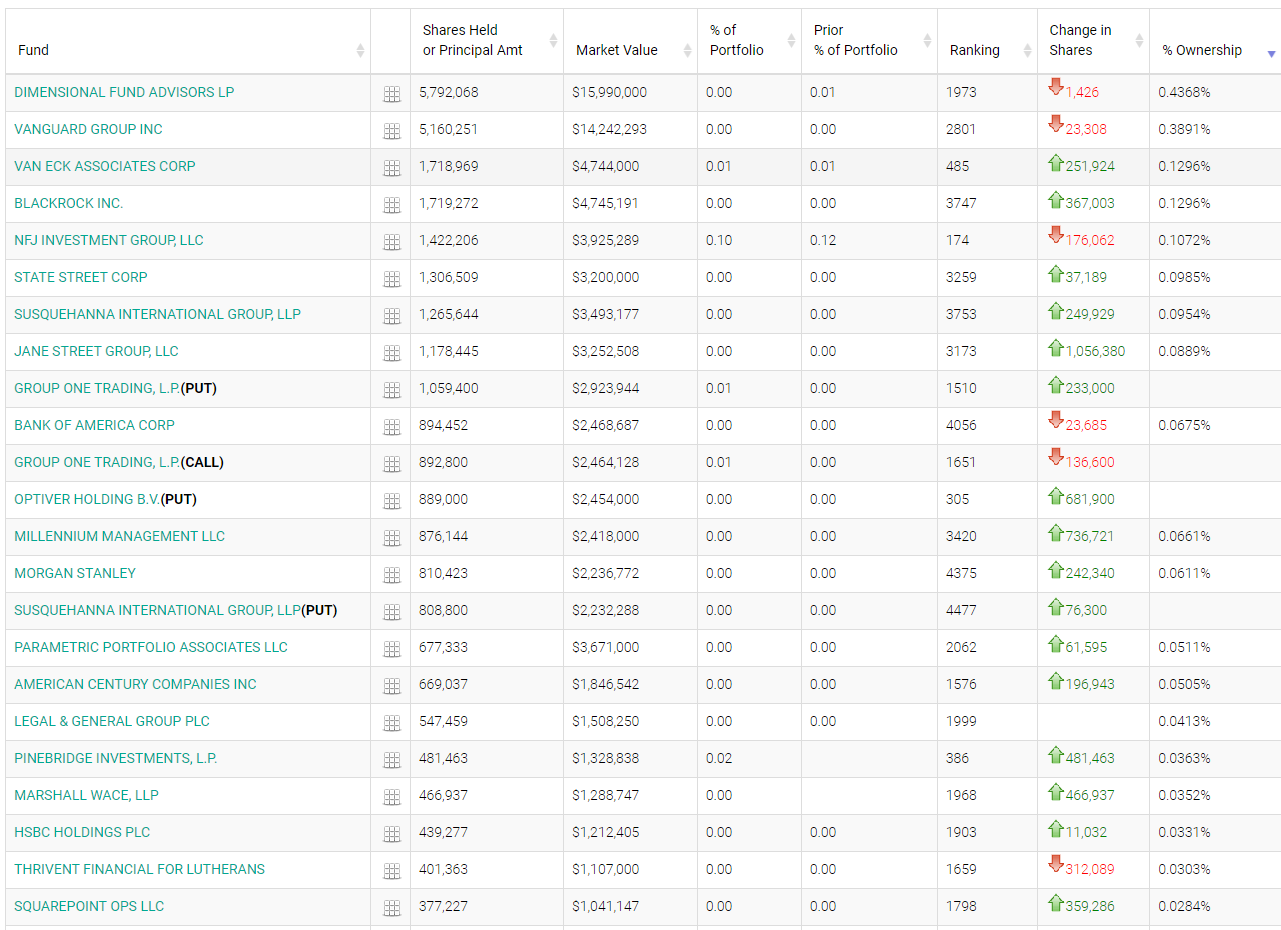The height and width of the screenshot is (930, 1281).
Task: Open VANGUARD GROUP INC link
Action: 88,129
